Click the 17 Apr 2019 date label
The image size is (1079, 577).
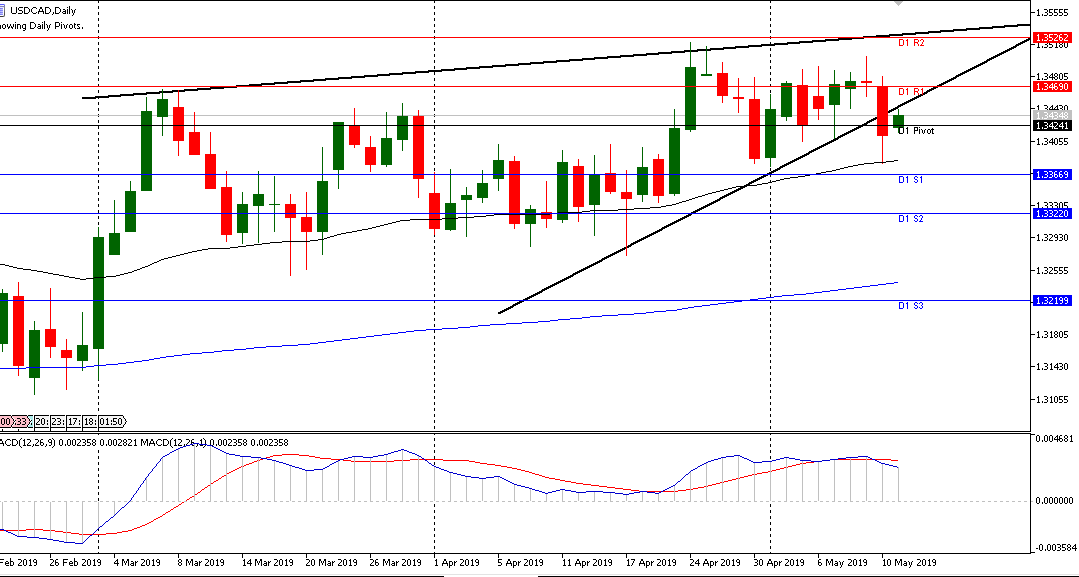[x=651, y=563]
